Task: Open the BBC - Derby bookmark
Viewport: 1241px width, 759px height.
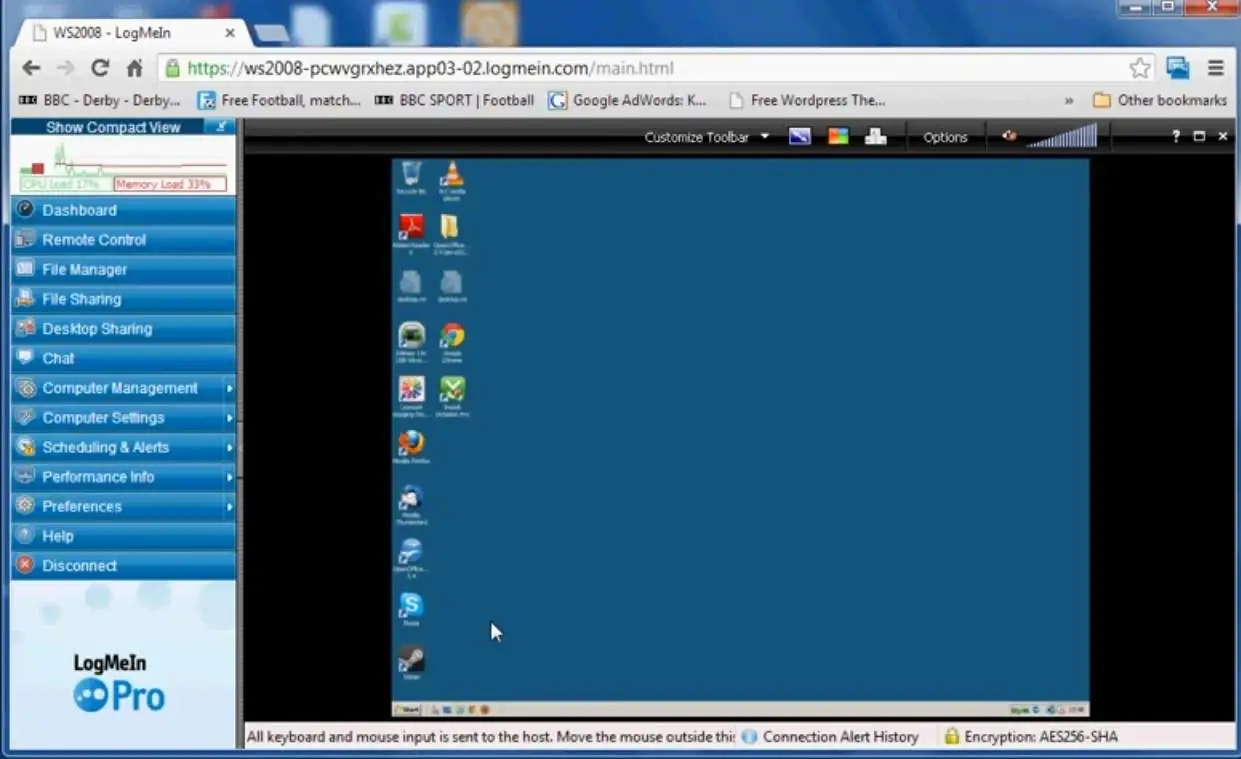Action: 99,100
